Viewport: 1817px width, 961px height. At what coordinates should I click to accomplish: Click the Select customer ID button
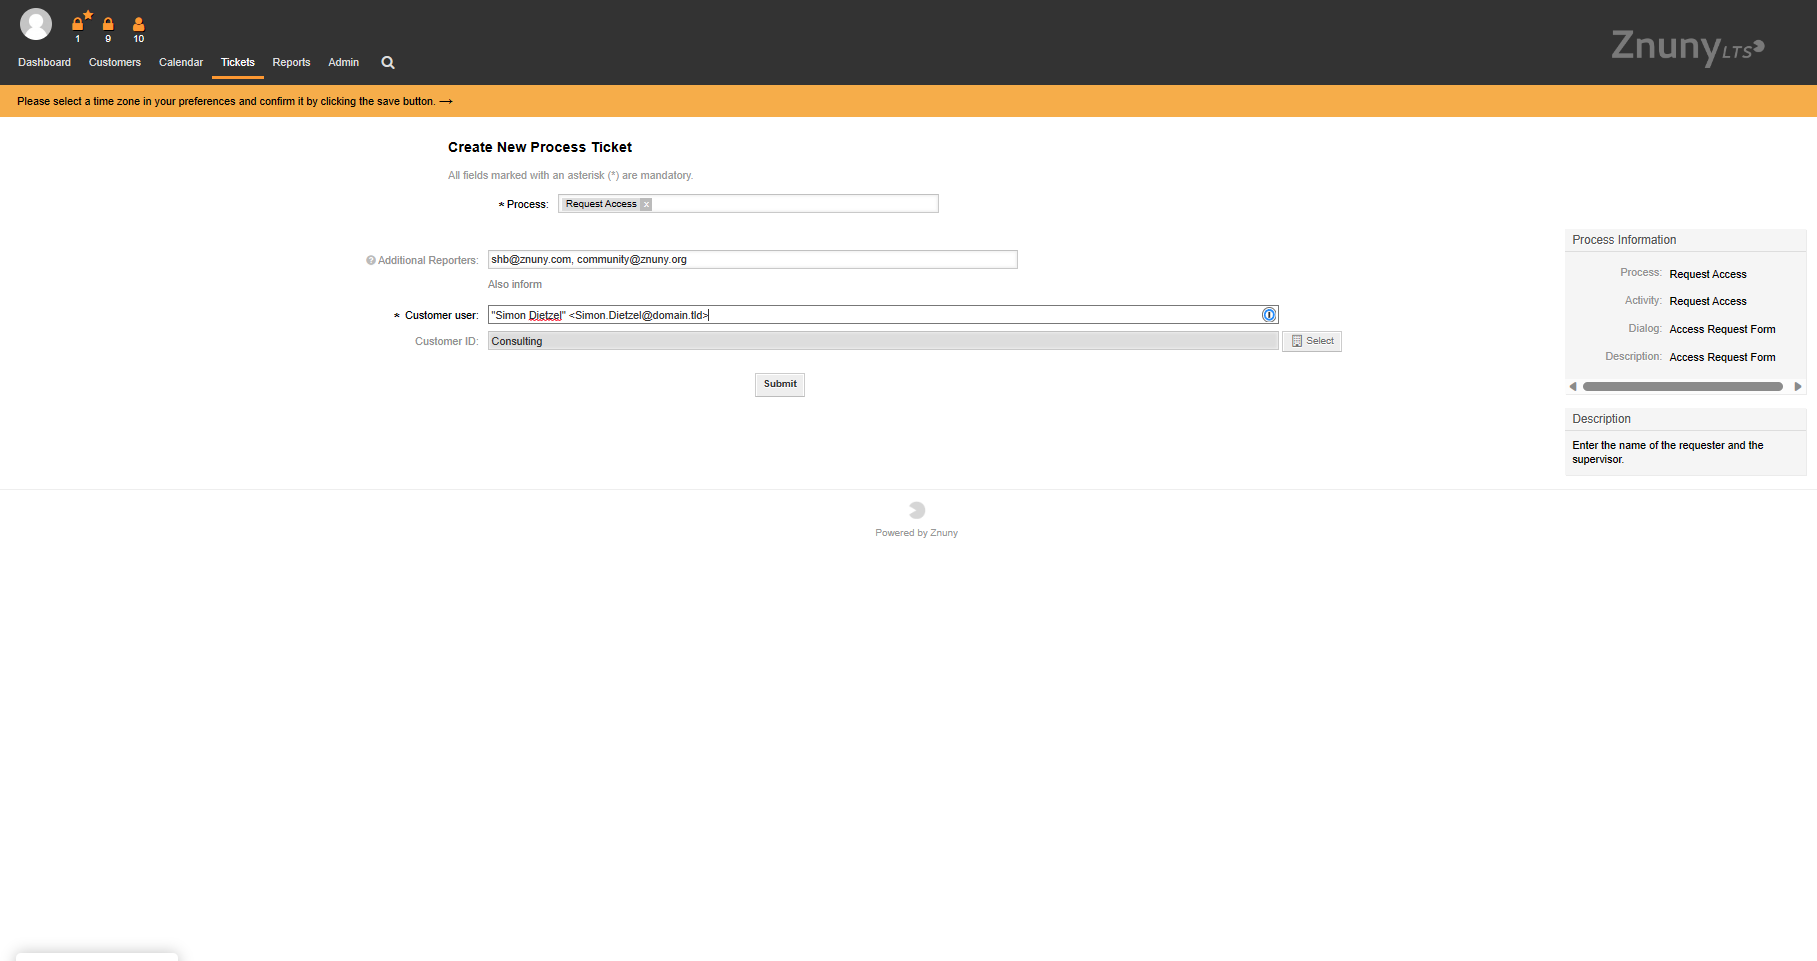[1312, 341]
